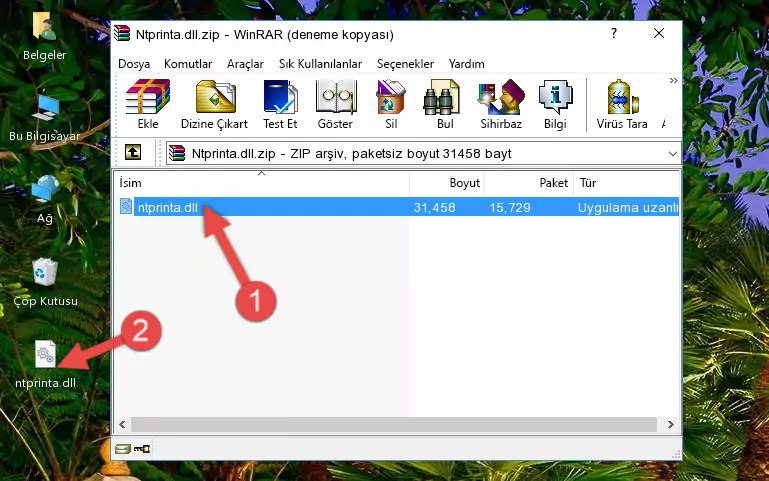
Task: Select the ntprinta.dll desktop file icon
Action: coord(45,365)
